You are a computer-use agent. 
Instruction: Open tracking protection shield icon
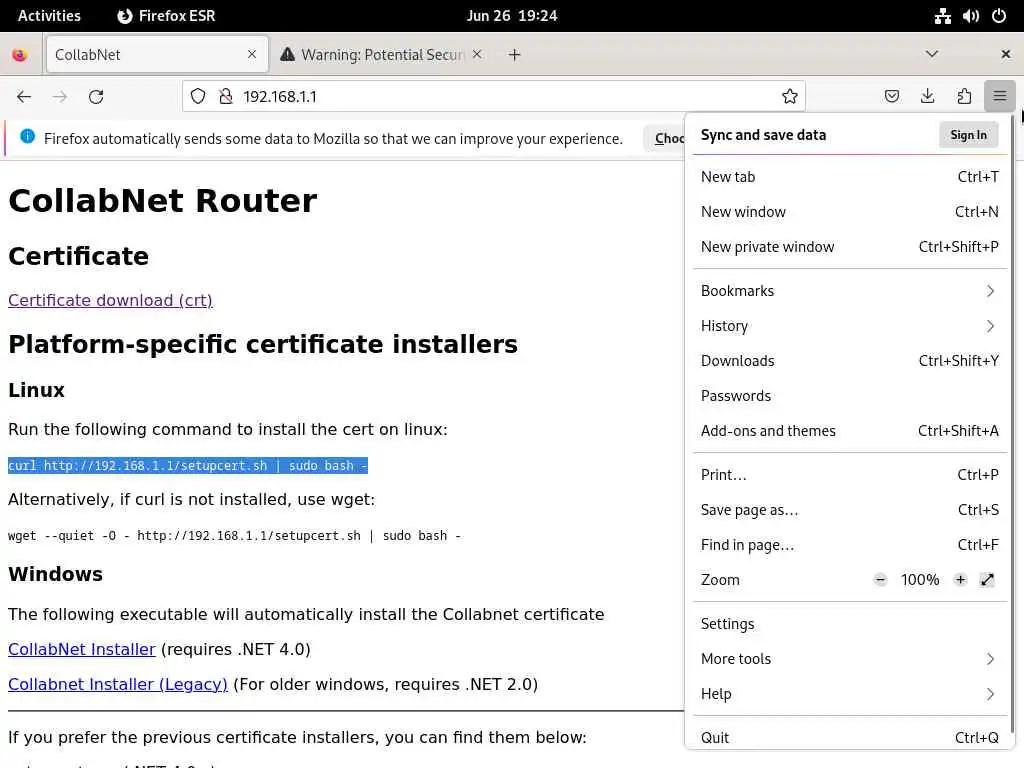coord(198,97)
